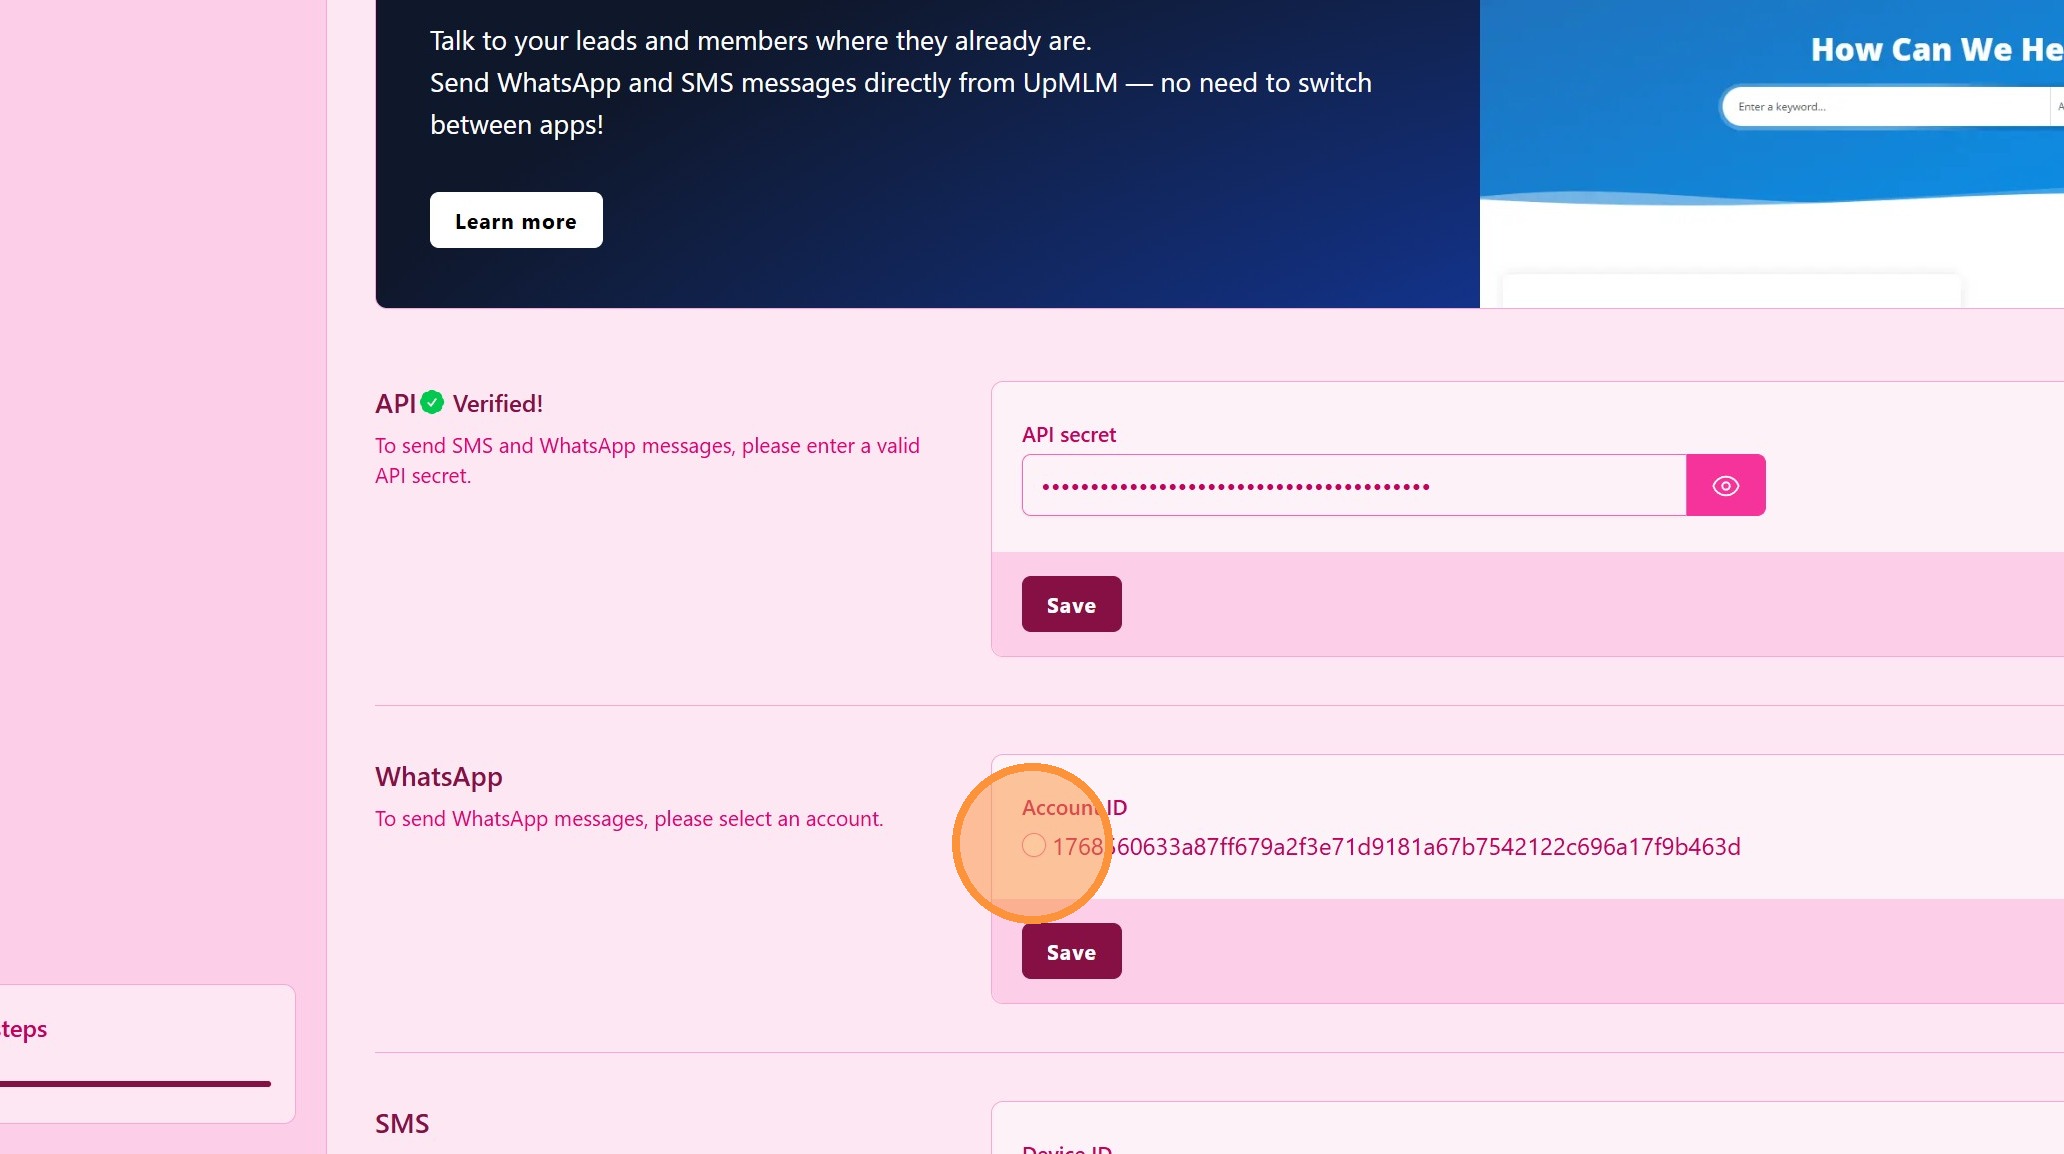Click the Device ID label under SMS
Image resolution: width=2064 pixels, height=1154 pixels.
pos(1066,1149)
